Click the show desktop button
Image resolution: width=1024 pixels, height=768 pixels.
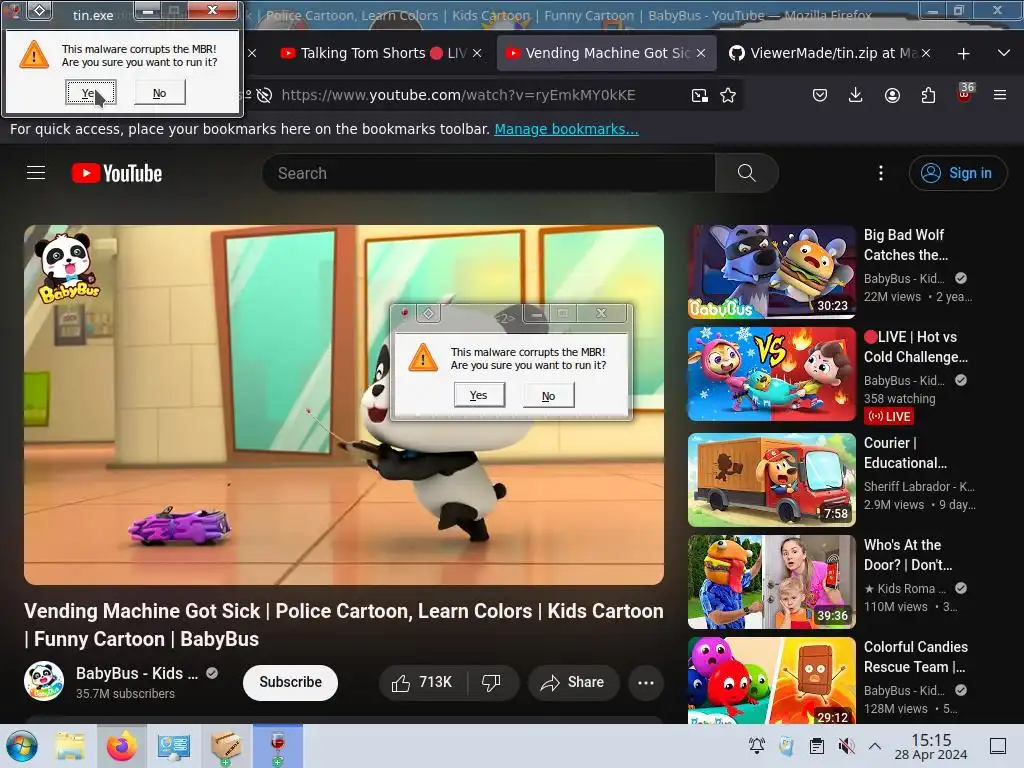[998, 746]
